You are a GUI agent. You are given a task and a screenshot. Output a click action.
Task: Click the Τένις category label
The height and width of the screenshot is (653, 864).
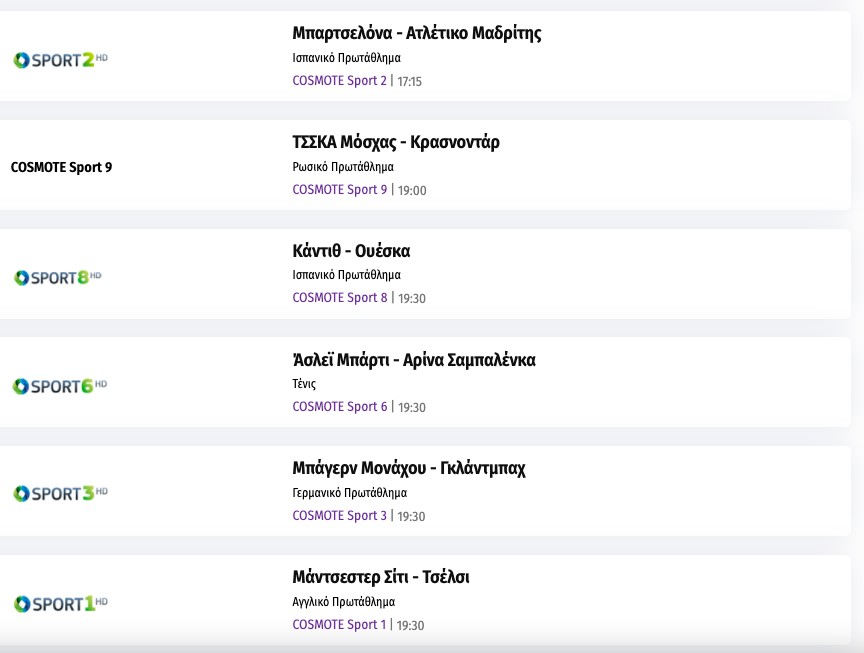tap(304, 384)
